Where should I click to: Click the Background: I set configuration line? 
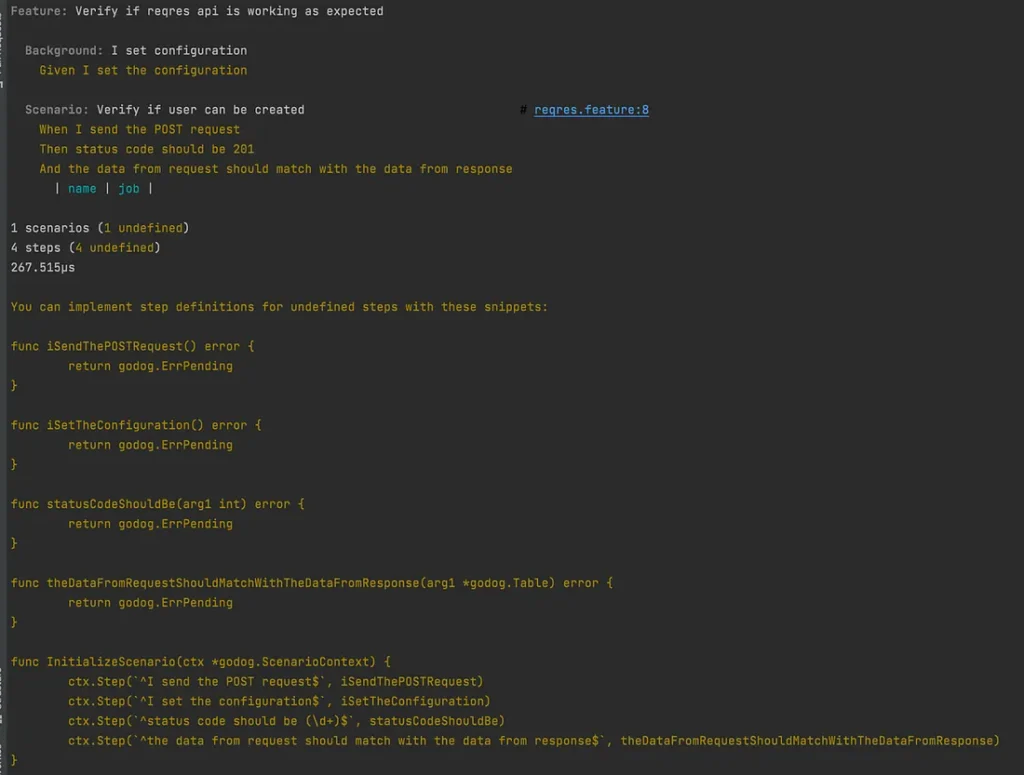click(x=136, y=51)
